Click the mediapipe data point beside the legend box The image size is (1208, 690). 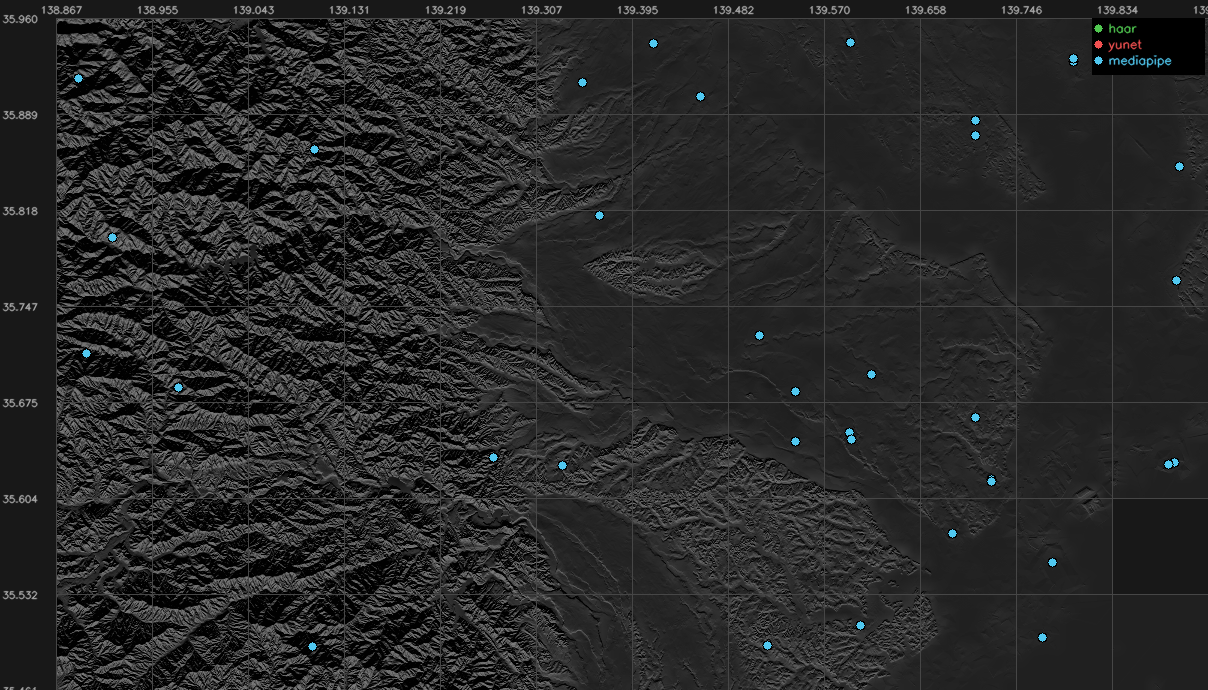coord(1073,59)
